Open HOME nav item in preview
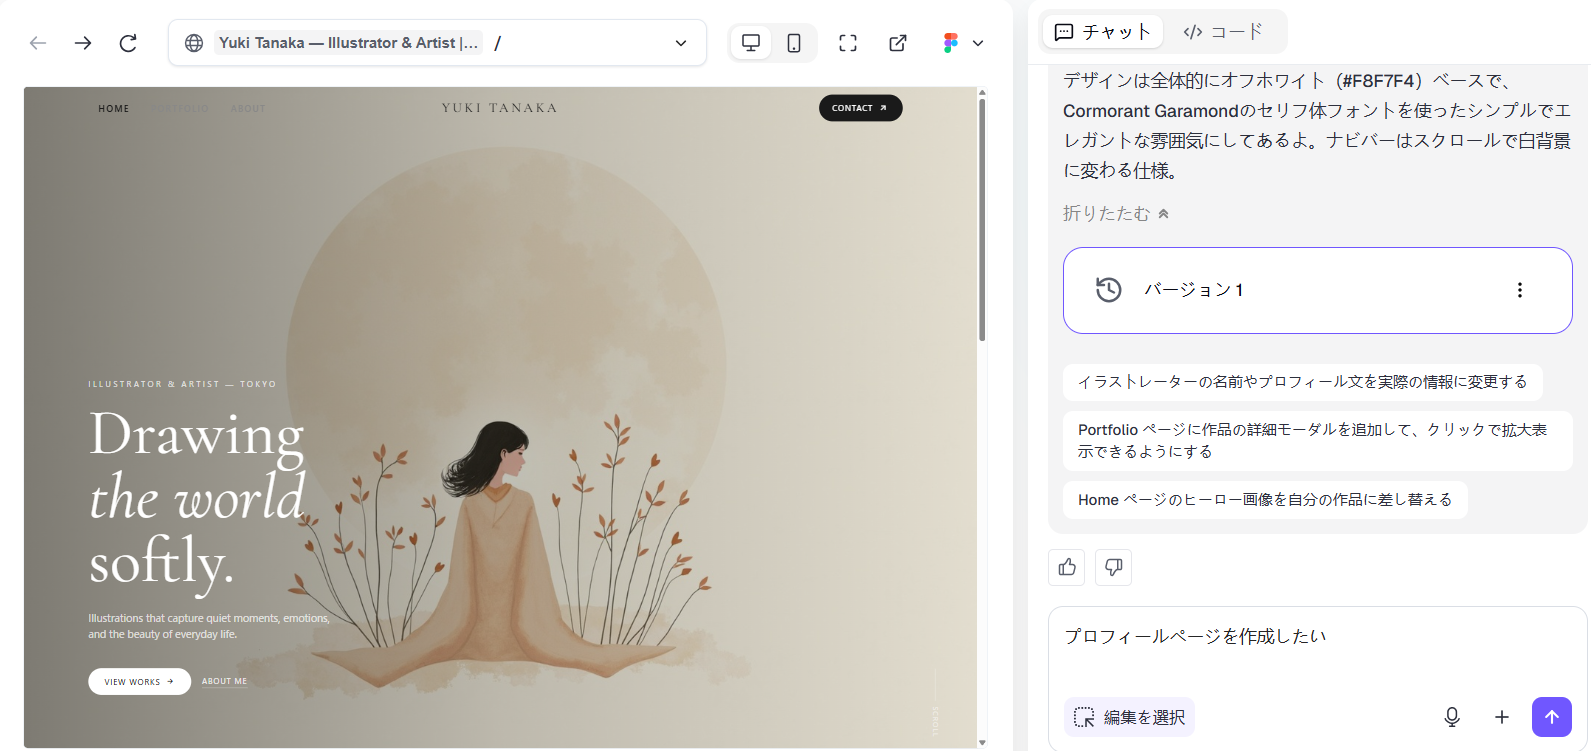The height and width of the screenshot is (751, 1591). (114, 108)
